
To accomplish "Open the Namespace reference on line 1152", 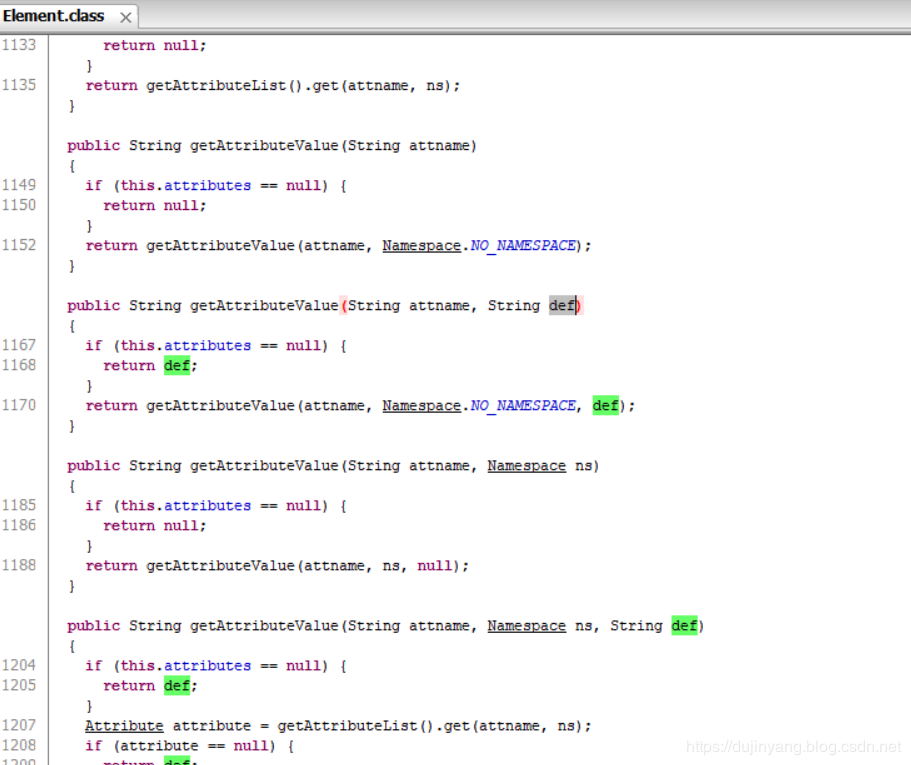I will (421, 245).
